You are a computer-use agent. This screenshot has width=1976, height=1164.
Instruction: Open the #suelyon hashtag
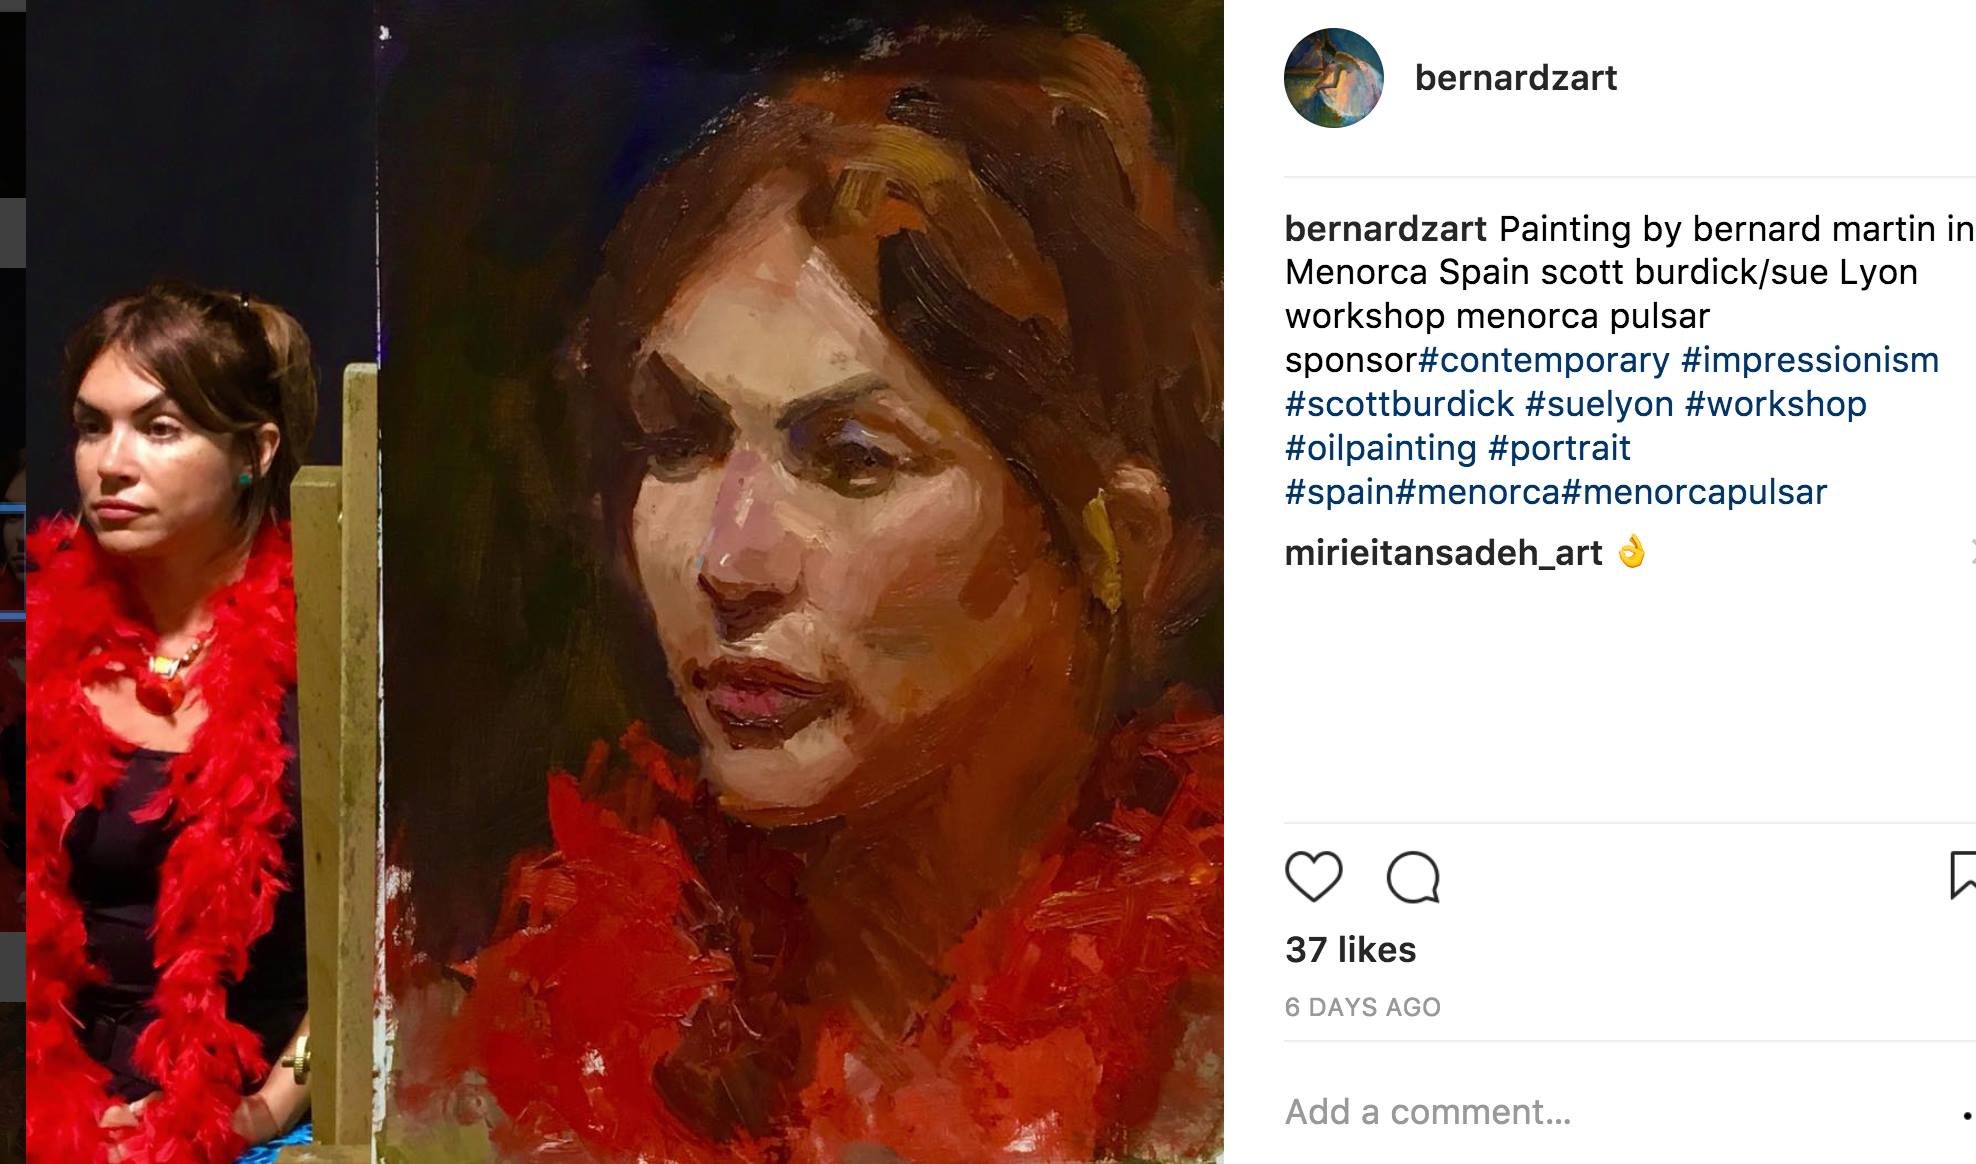tap(1599, 404)
